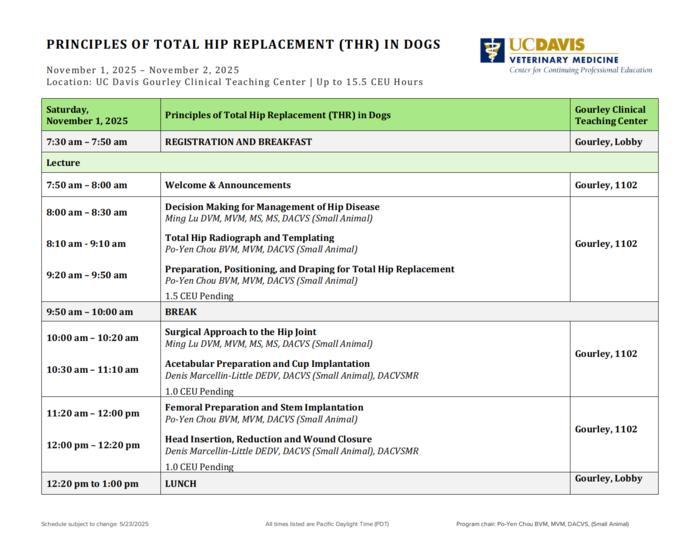The image size is (700, 541).
Task: Click 'Center for Continuing Professional Education' tagline
Action: click(x=581, y=70)
